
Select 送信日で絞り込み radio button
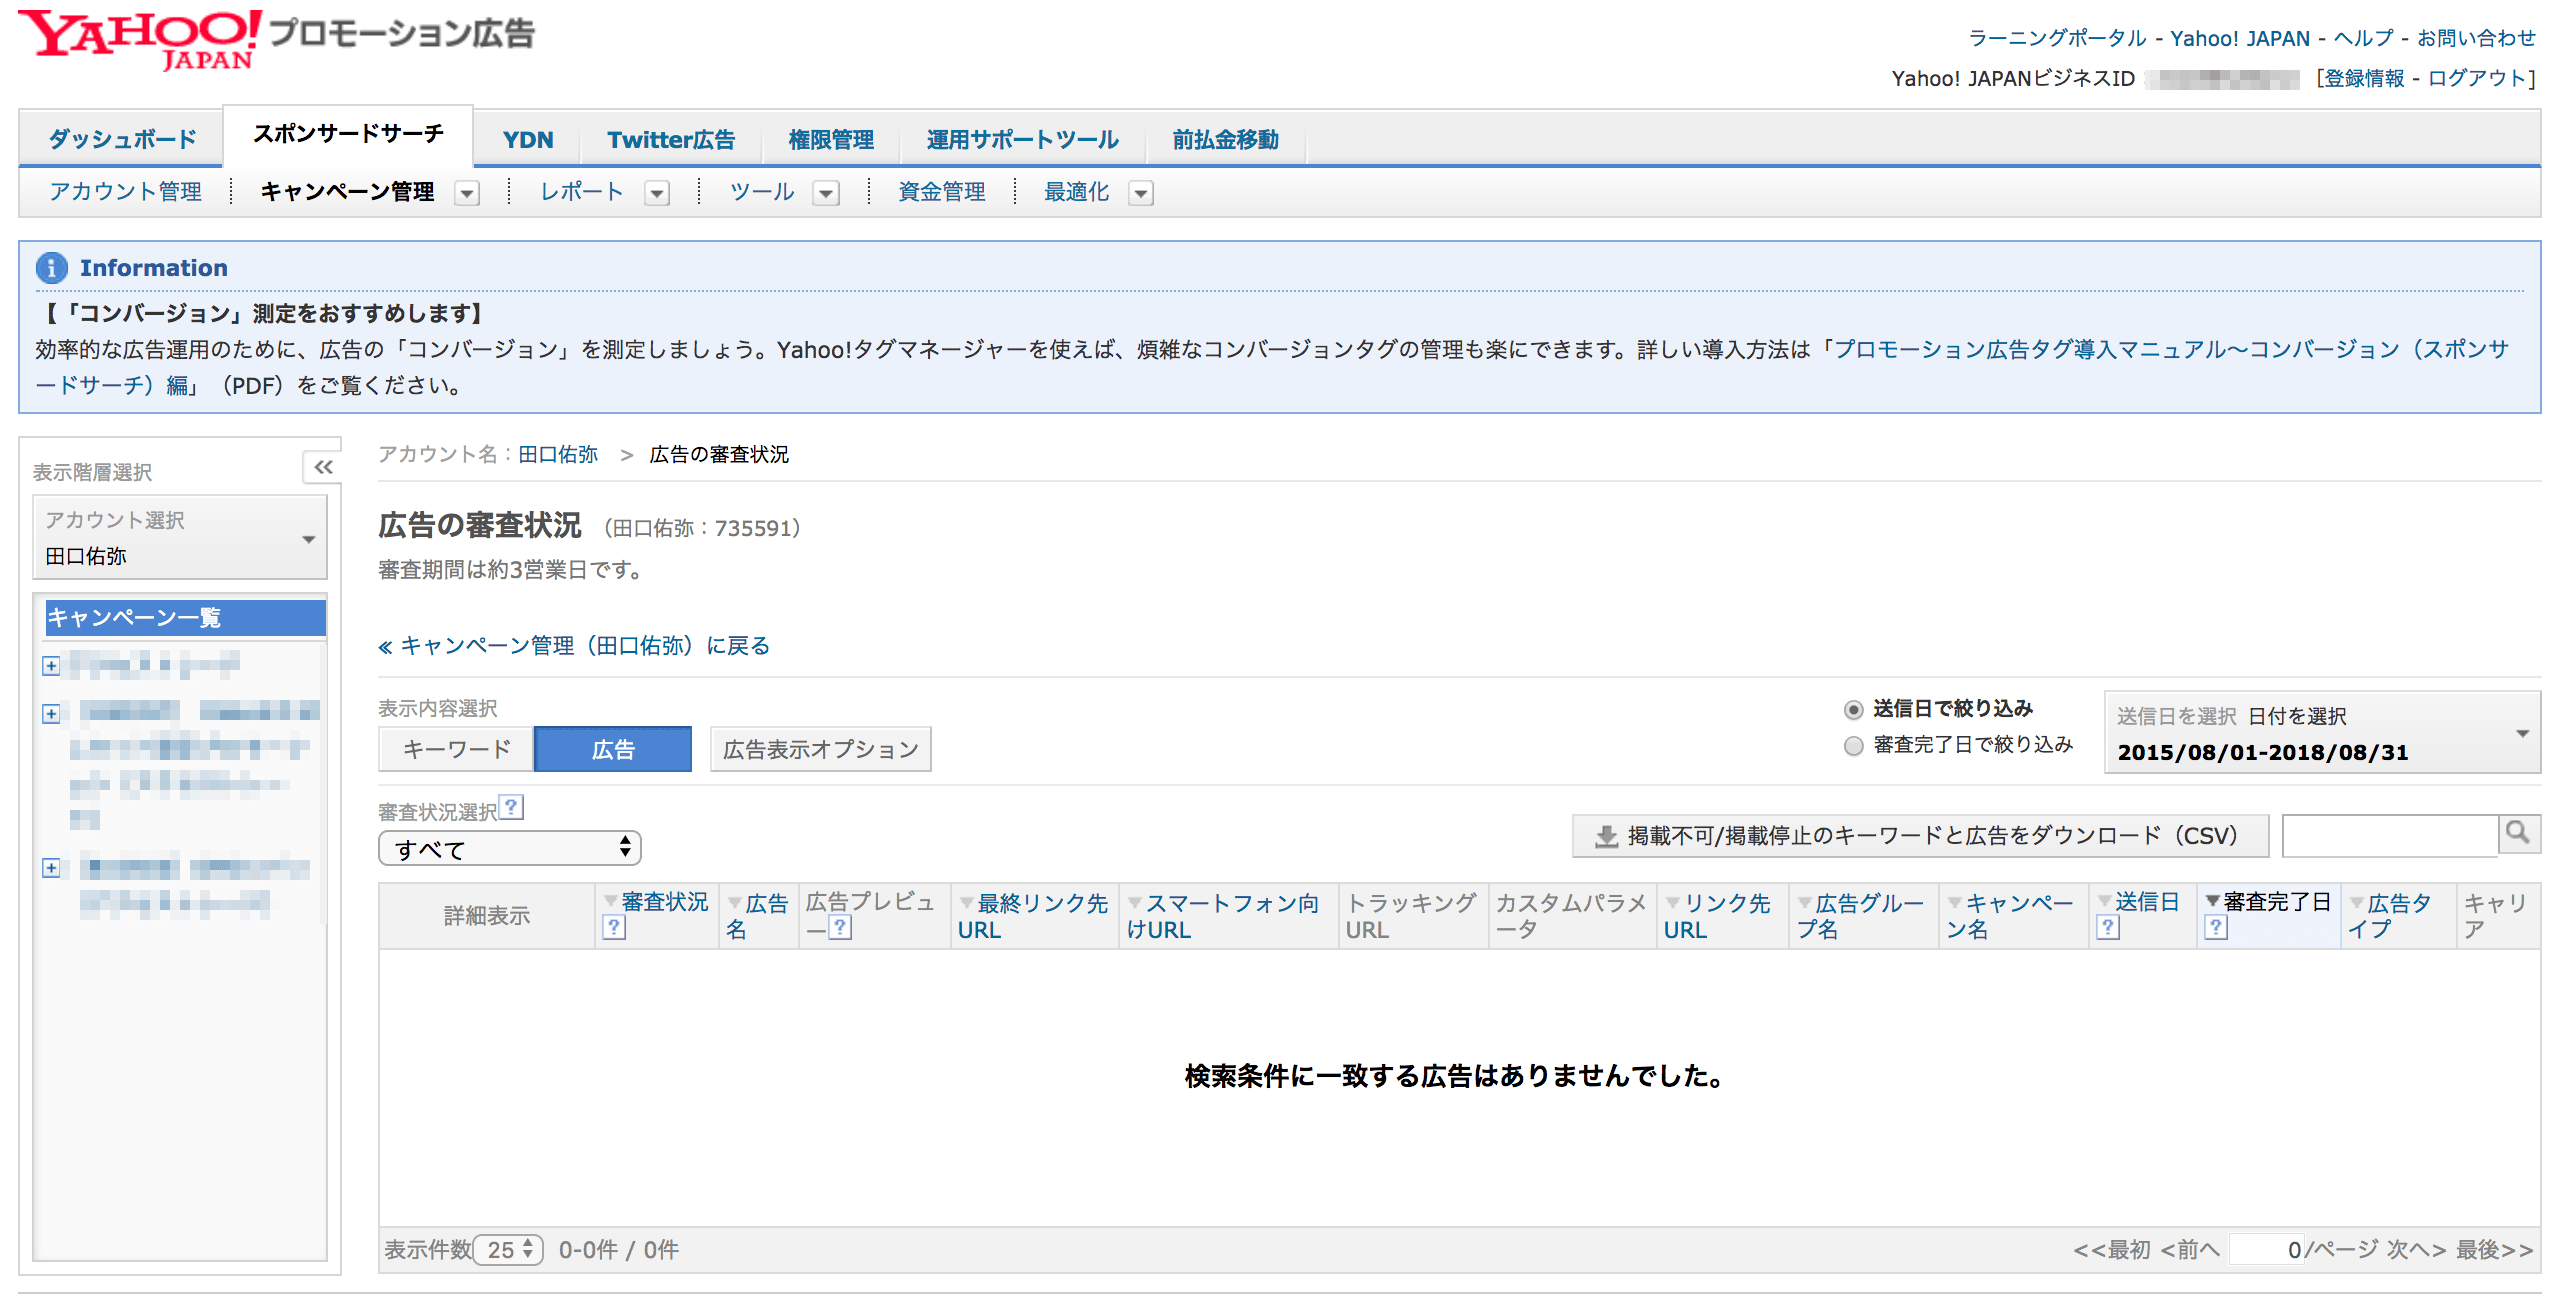(x=1853, y=709)
